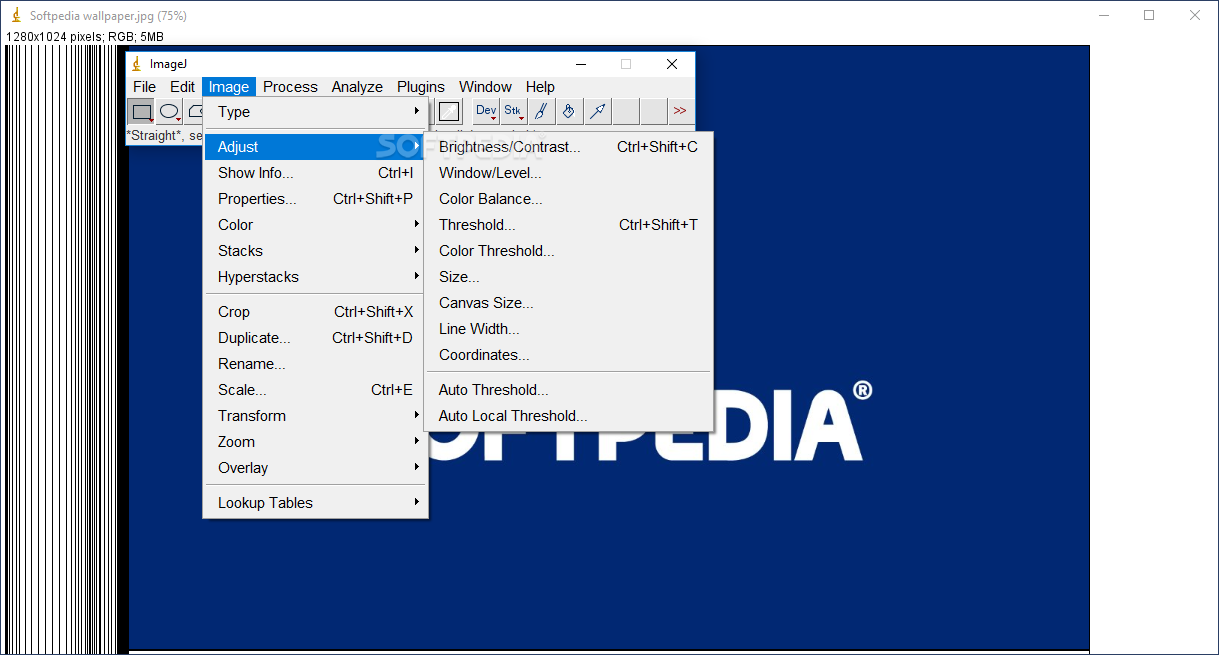Screen dimensions: 1219x655
Task: Open the Stk stacks menu tool
Action: [x=513, y=111]
